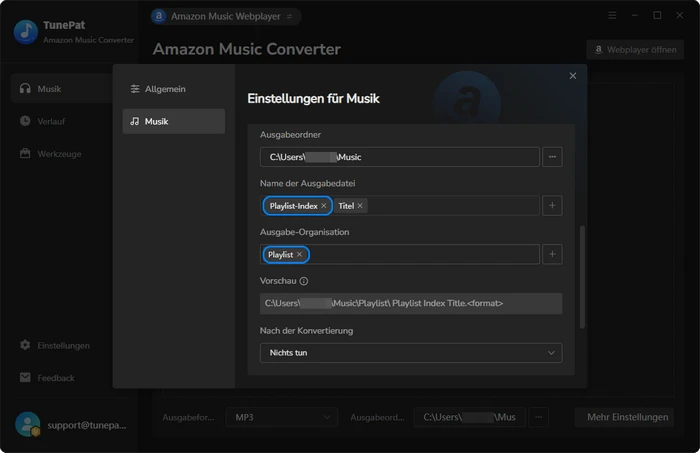Remove the Playlist-Index tag
The image size is (700, 453).
324,206
